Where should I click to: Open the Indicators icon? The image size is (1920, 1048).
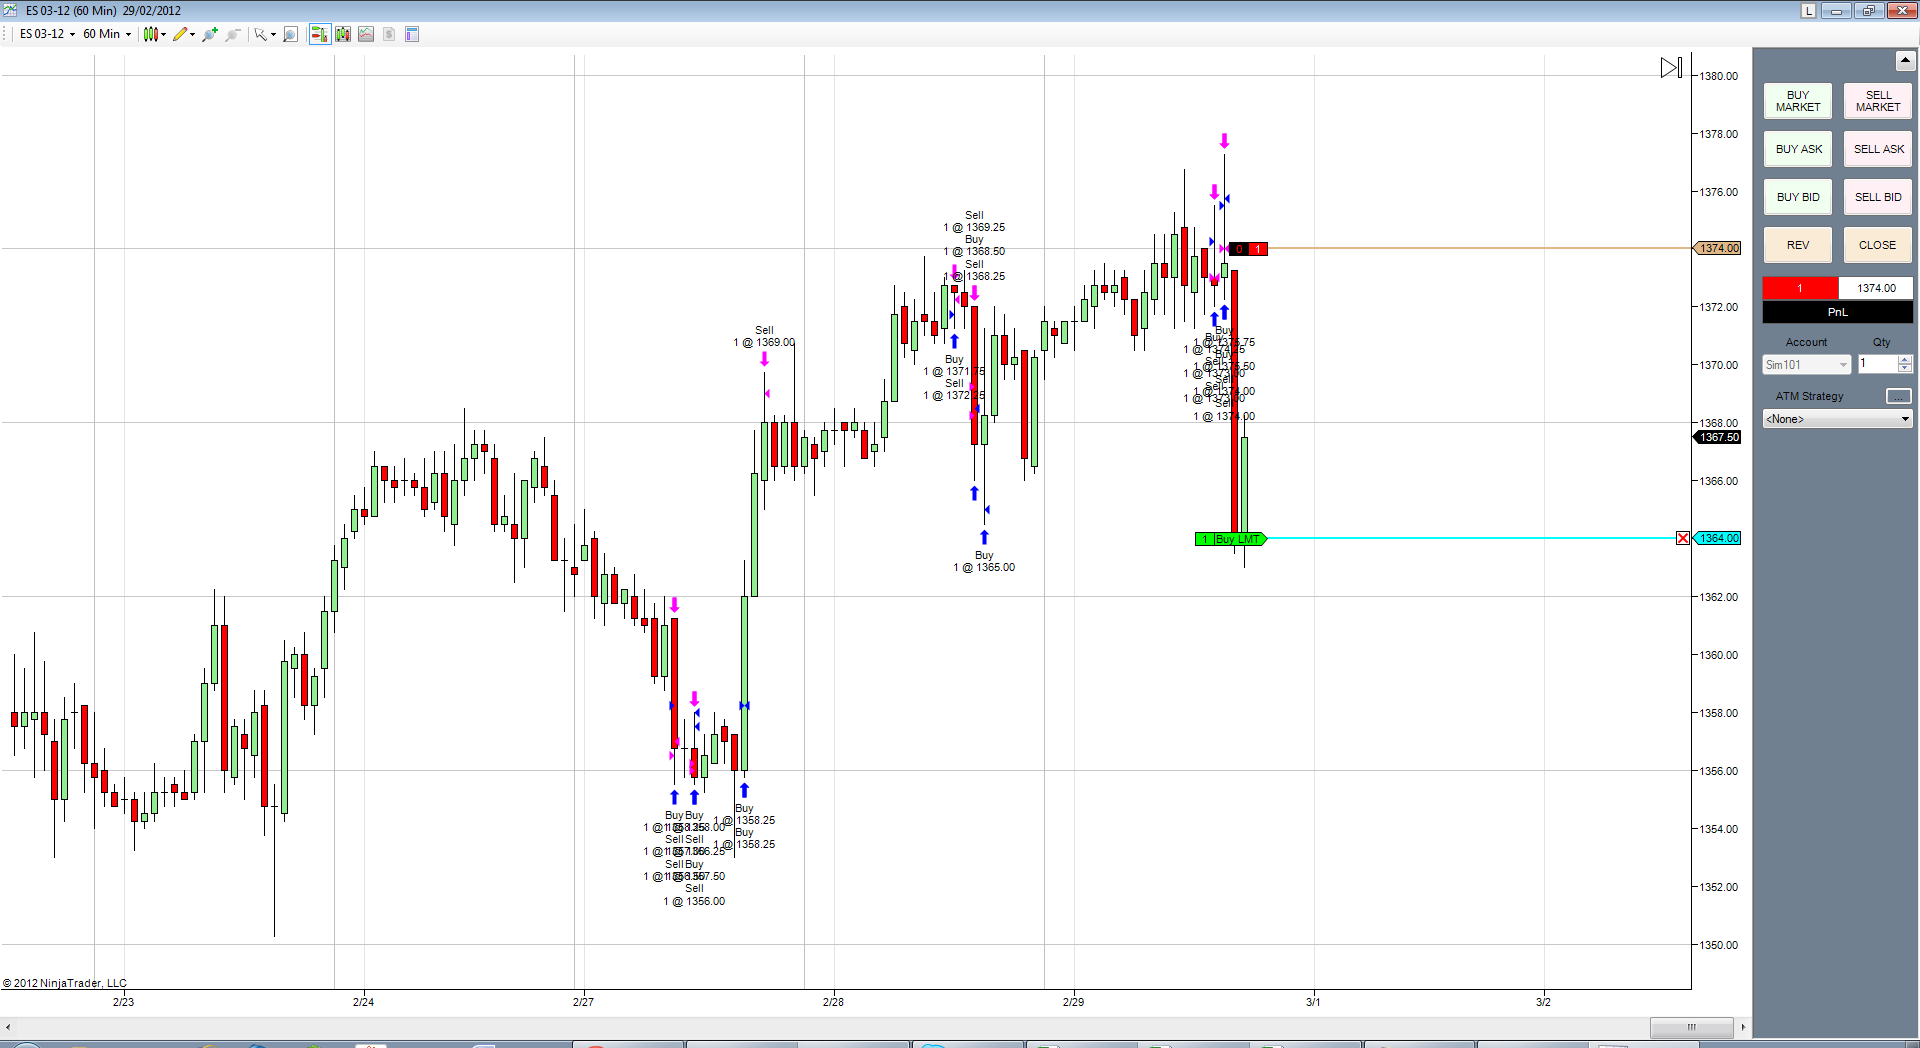pos(366,34)
